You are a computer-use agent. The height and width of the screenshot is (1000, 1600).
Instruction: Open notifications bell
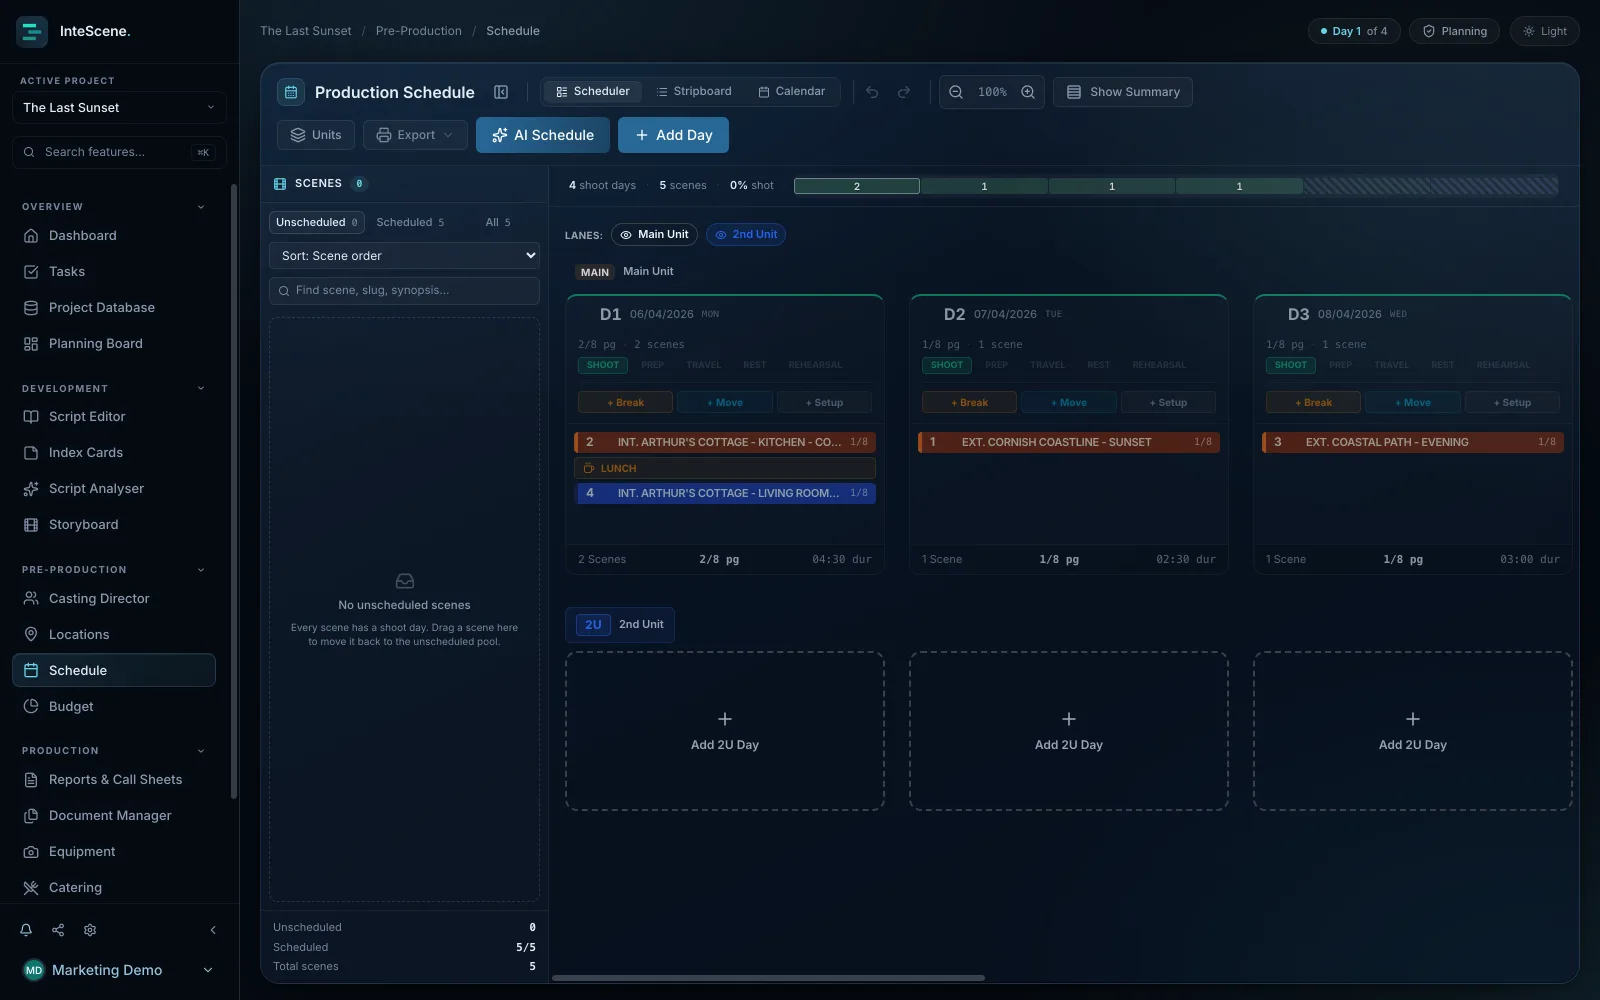click(26, 930)
